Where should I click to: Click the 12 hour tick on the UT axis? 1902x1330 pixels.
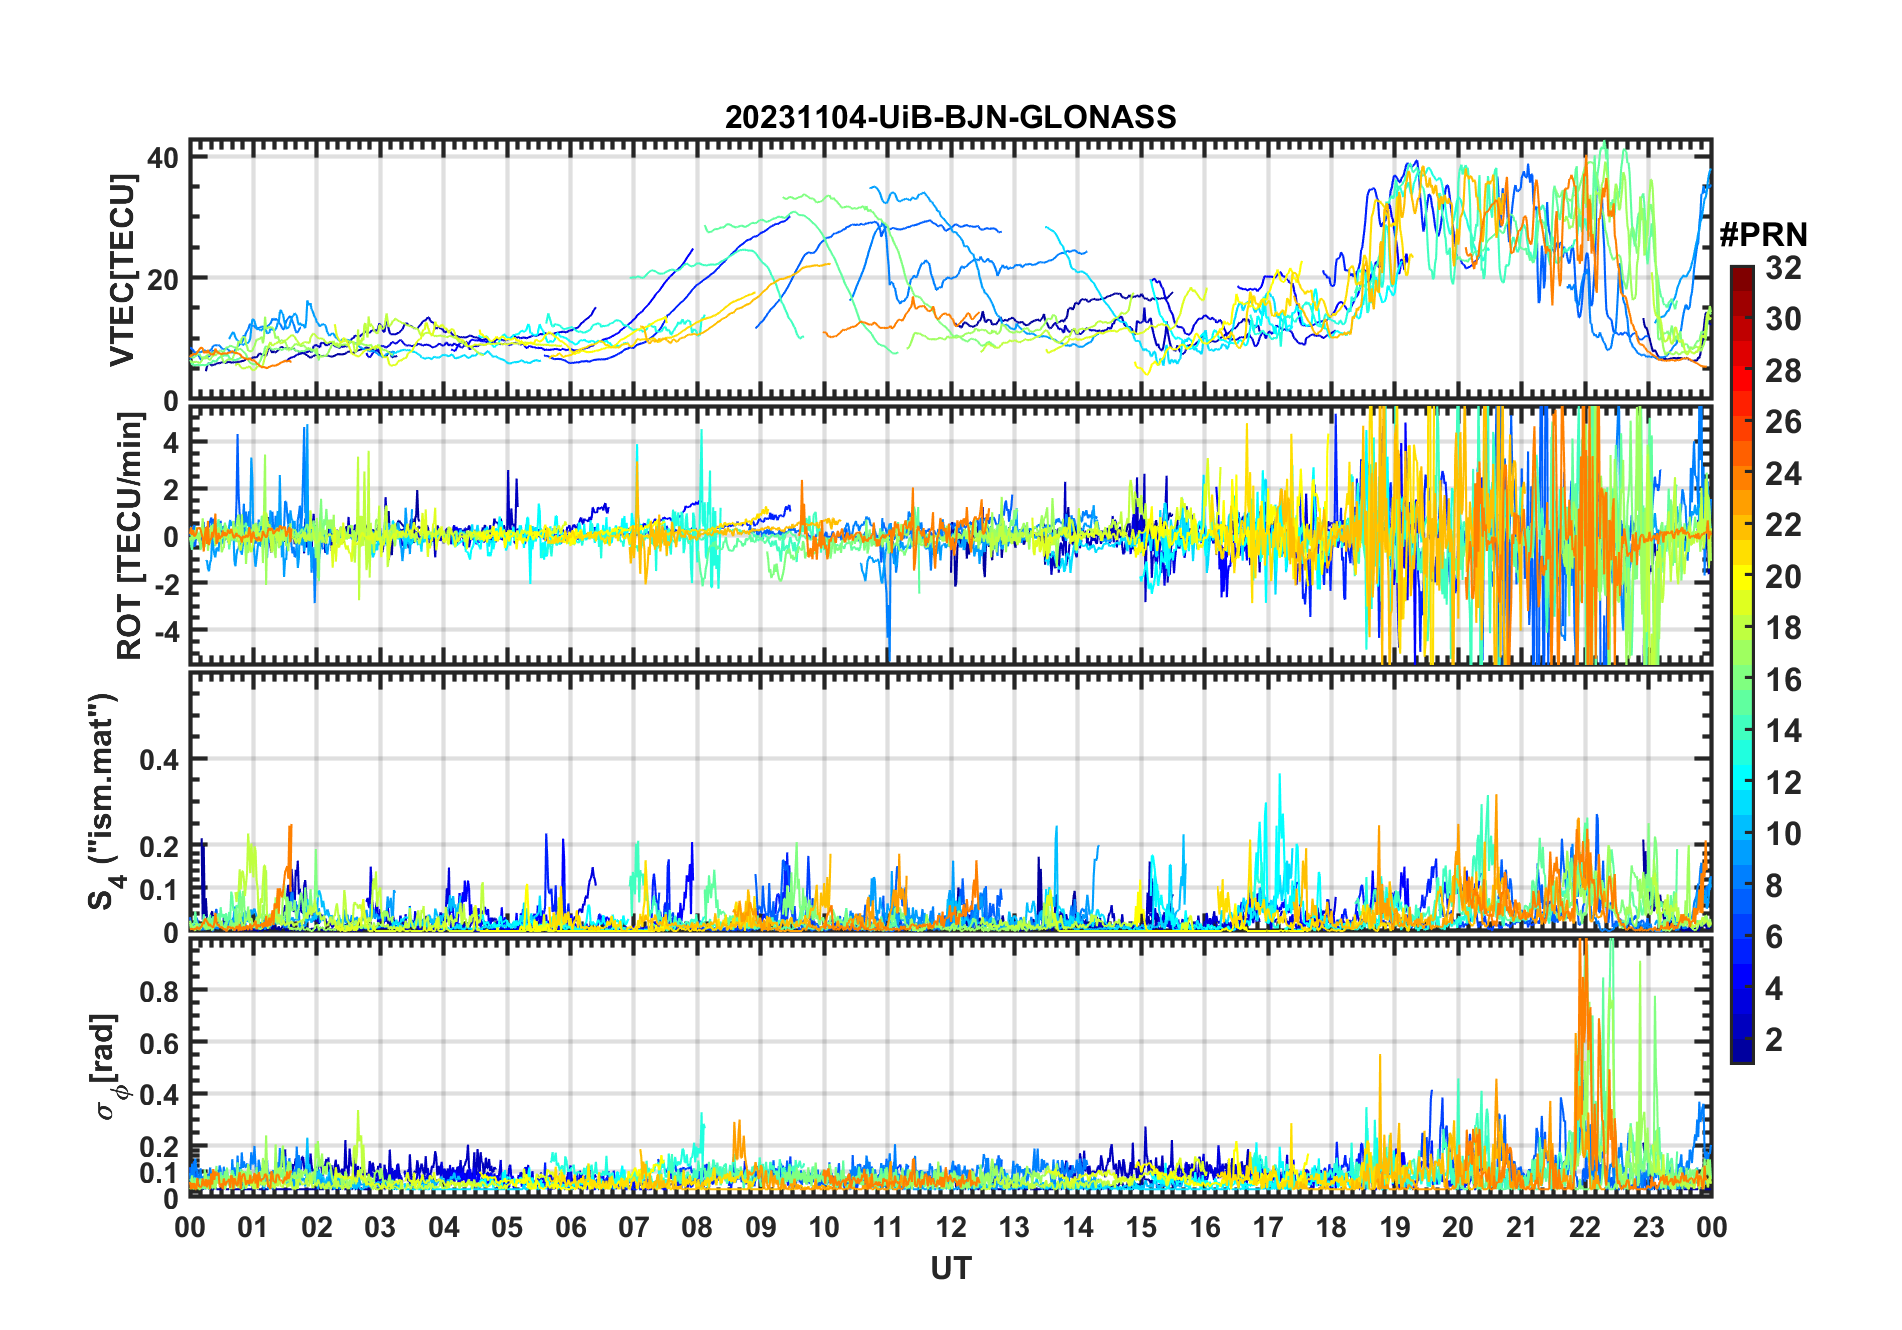click(x=951, y=1227)
